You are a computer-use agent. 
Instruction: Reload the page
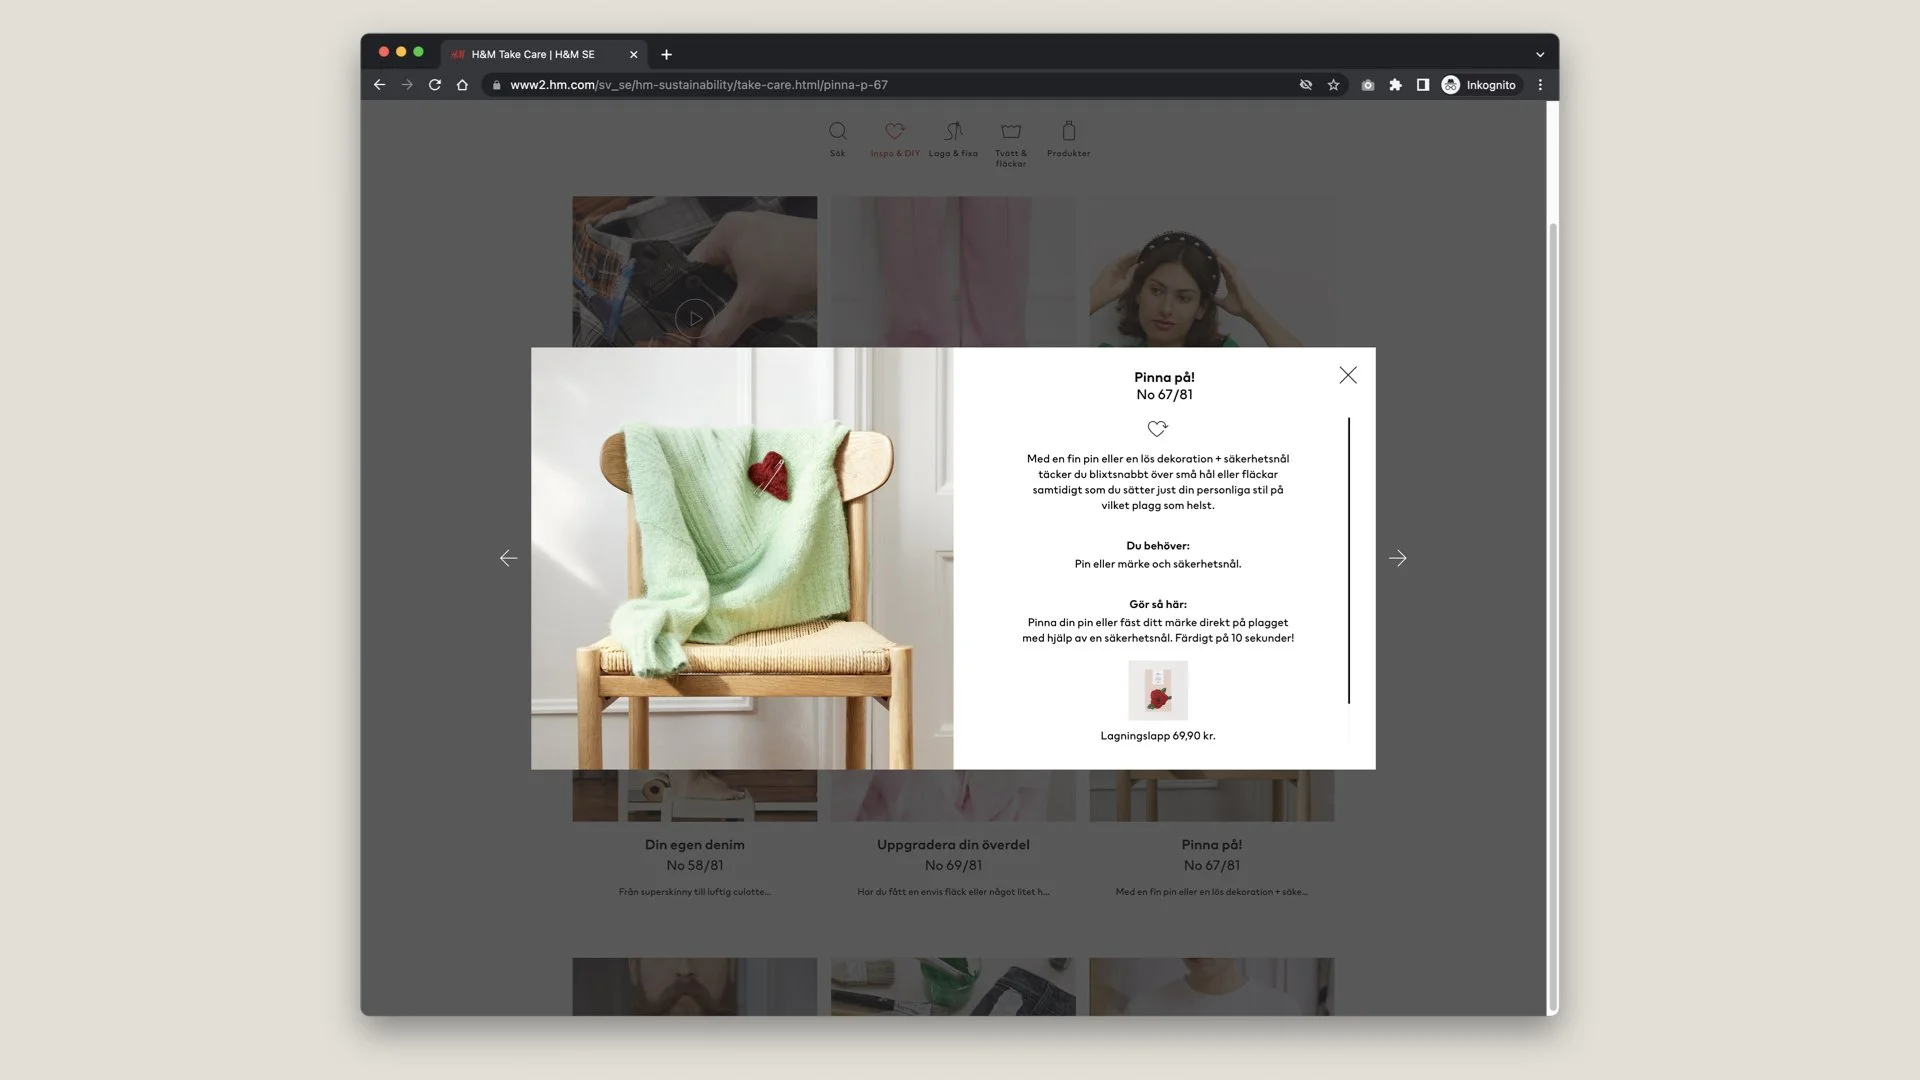(435, 85)
